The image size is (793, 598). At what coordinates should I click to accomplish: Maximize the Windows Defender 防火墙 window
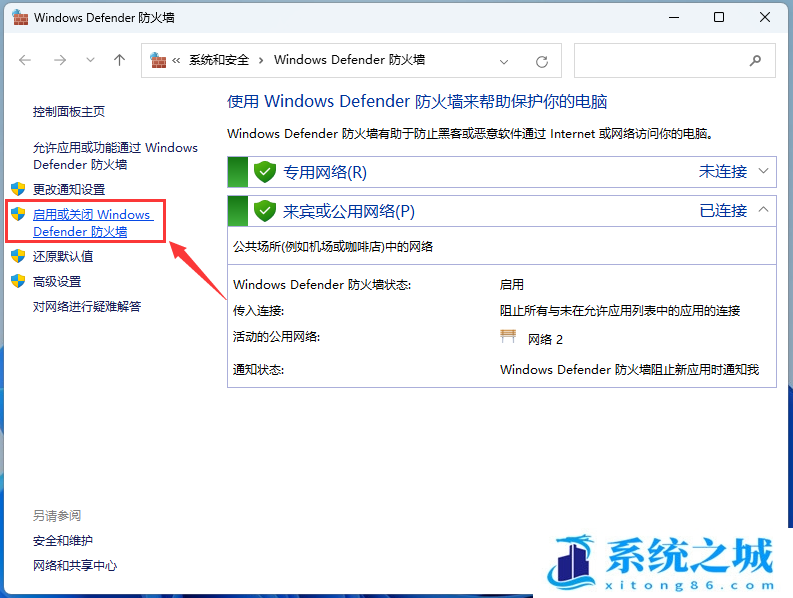tap(719, 17)
